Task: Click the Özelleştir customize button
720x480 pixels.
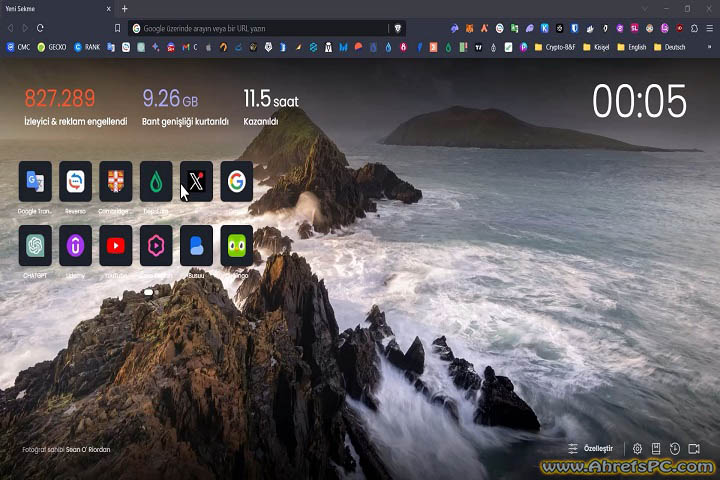Action: [x=591, y=448]
